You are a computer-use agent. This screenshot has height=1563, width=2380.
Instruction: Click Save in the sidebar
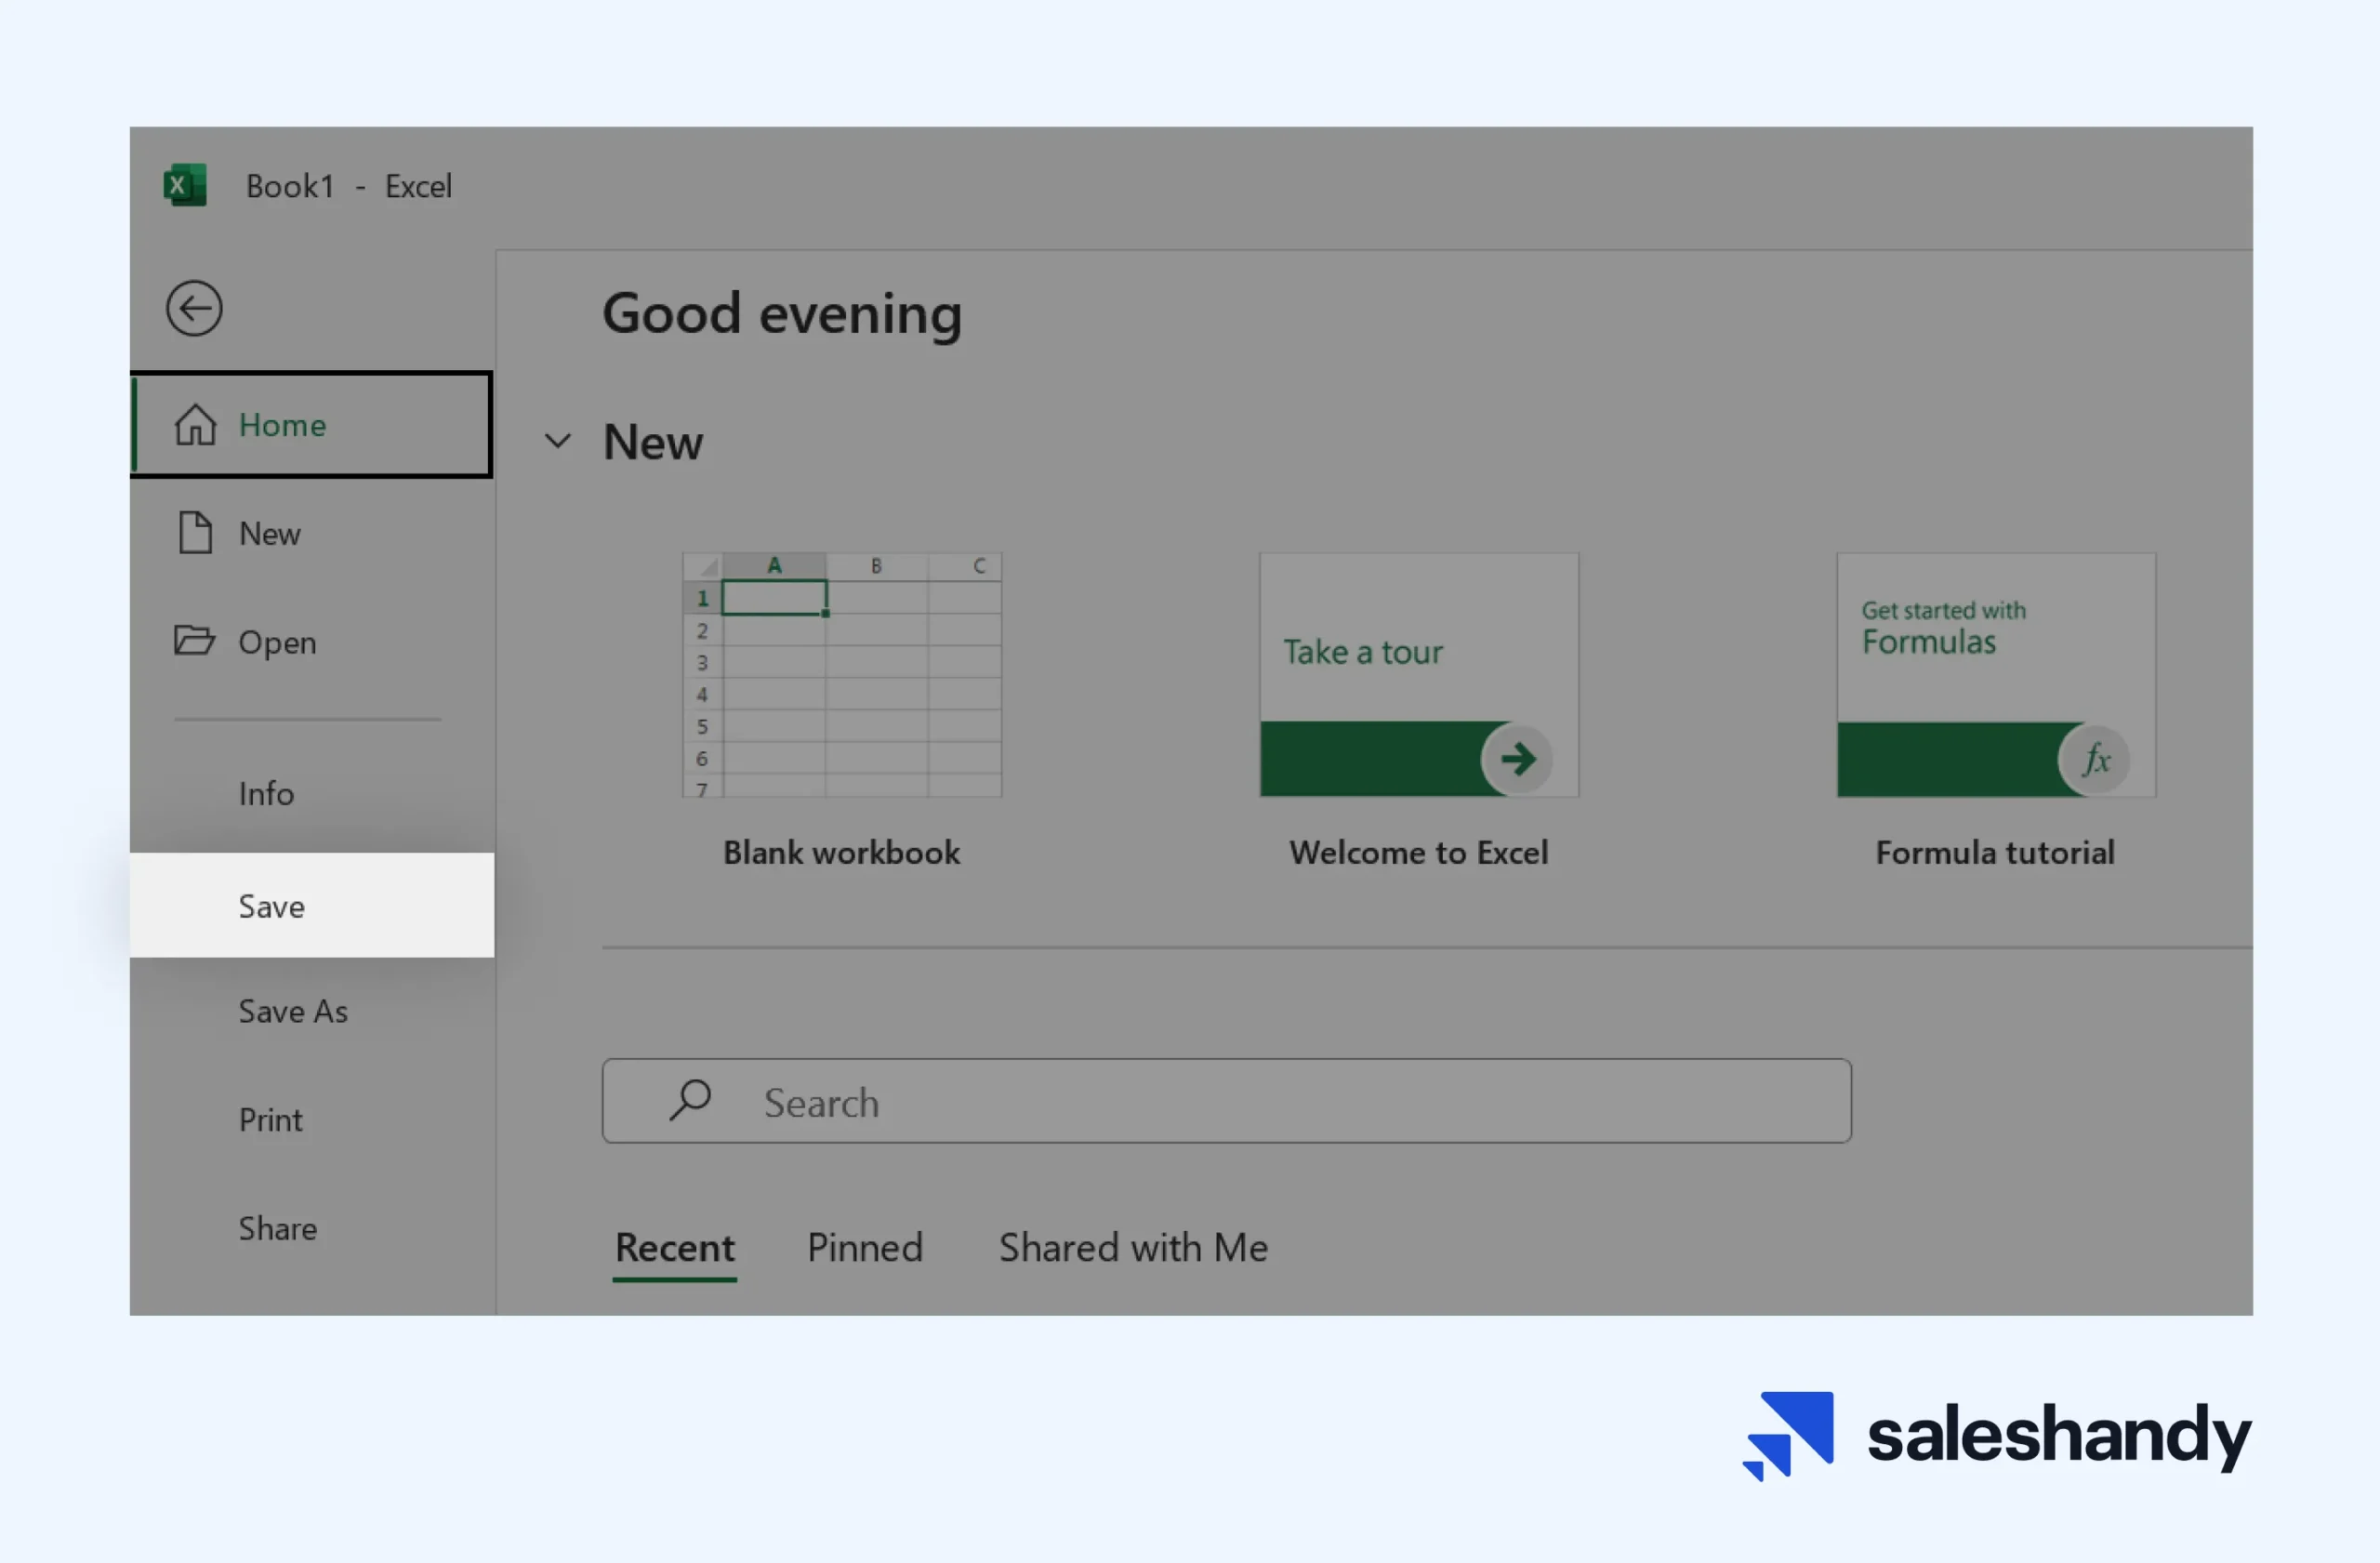(x=311, y=906)
